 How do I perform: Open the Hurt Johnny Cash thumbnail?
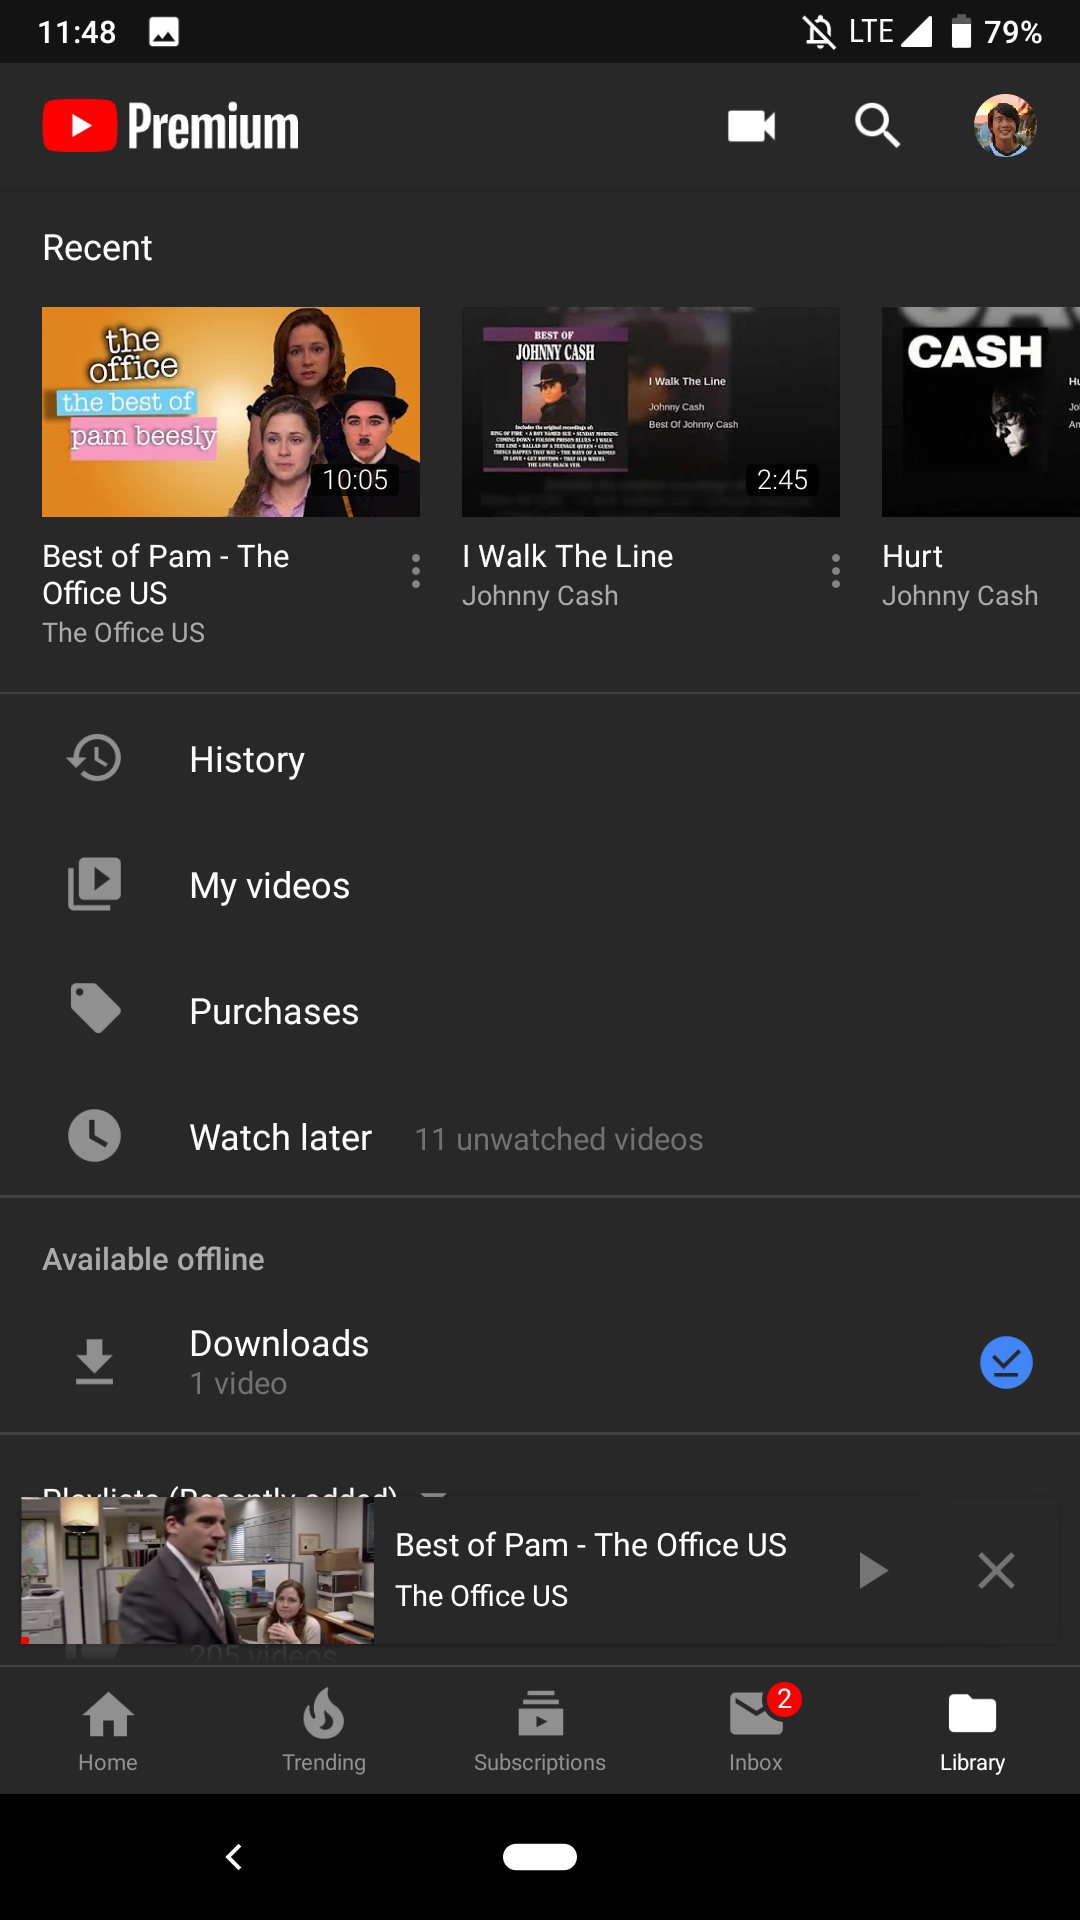[x=980, y=412]
